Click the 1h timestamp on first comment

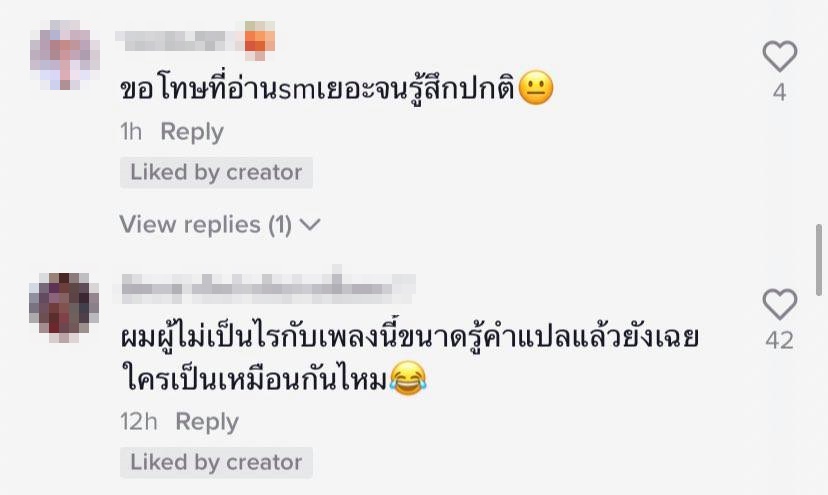(131, 132)
